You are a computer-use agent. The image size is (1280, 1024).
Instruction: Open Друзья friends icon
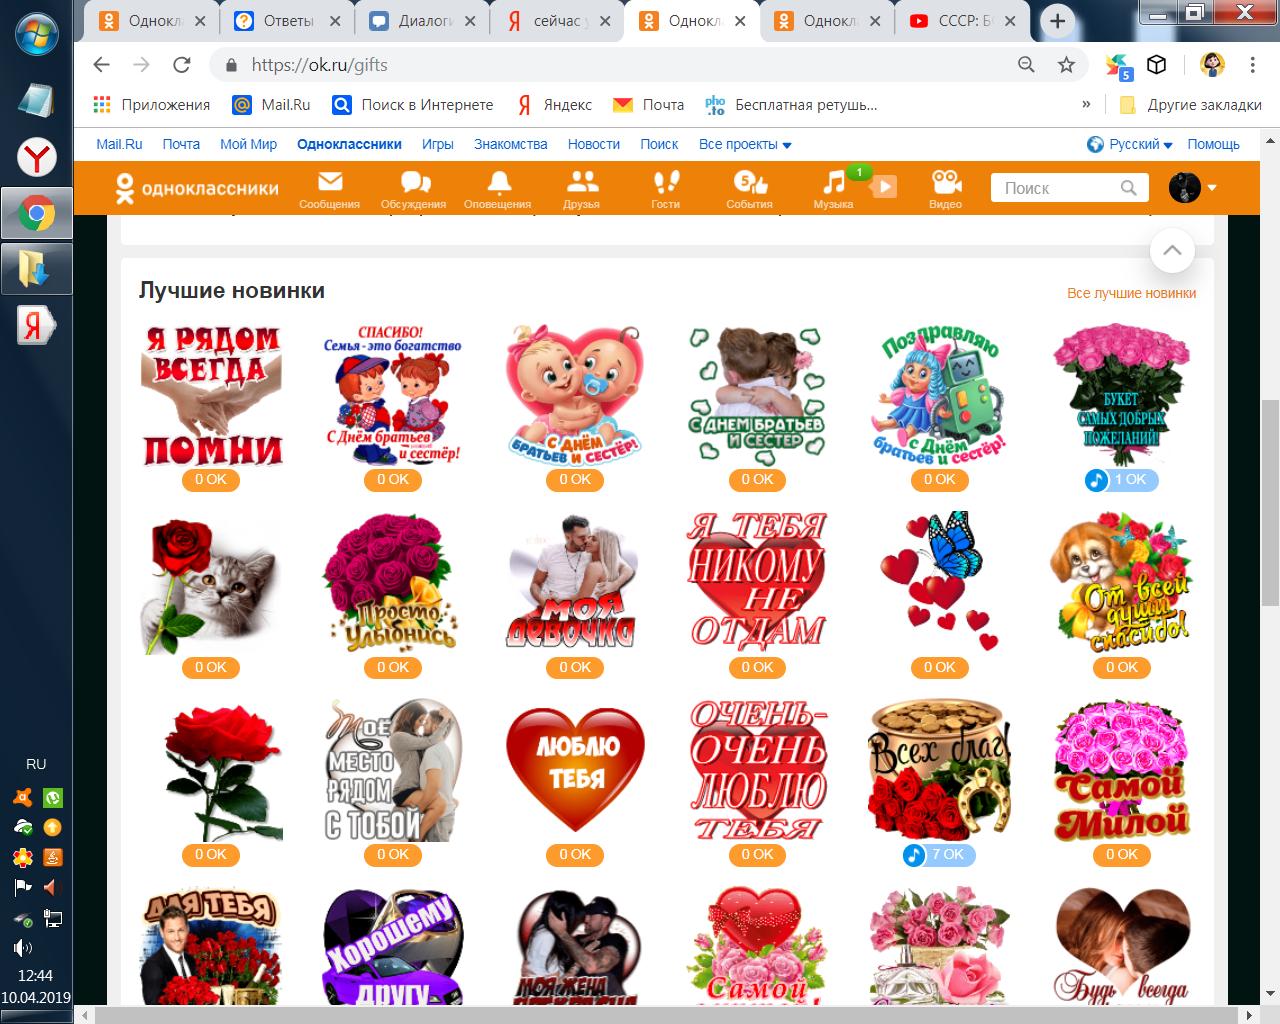(x=581, y=188)
